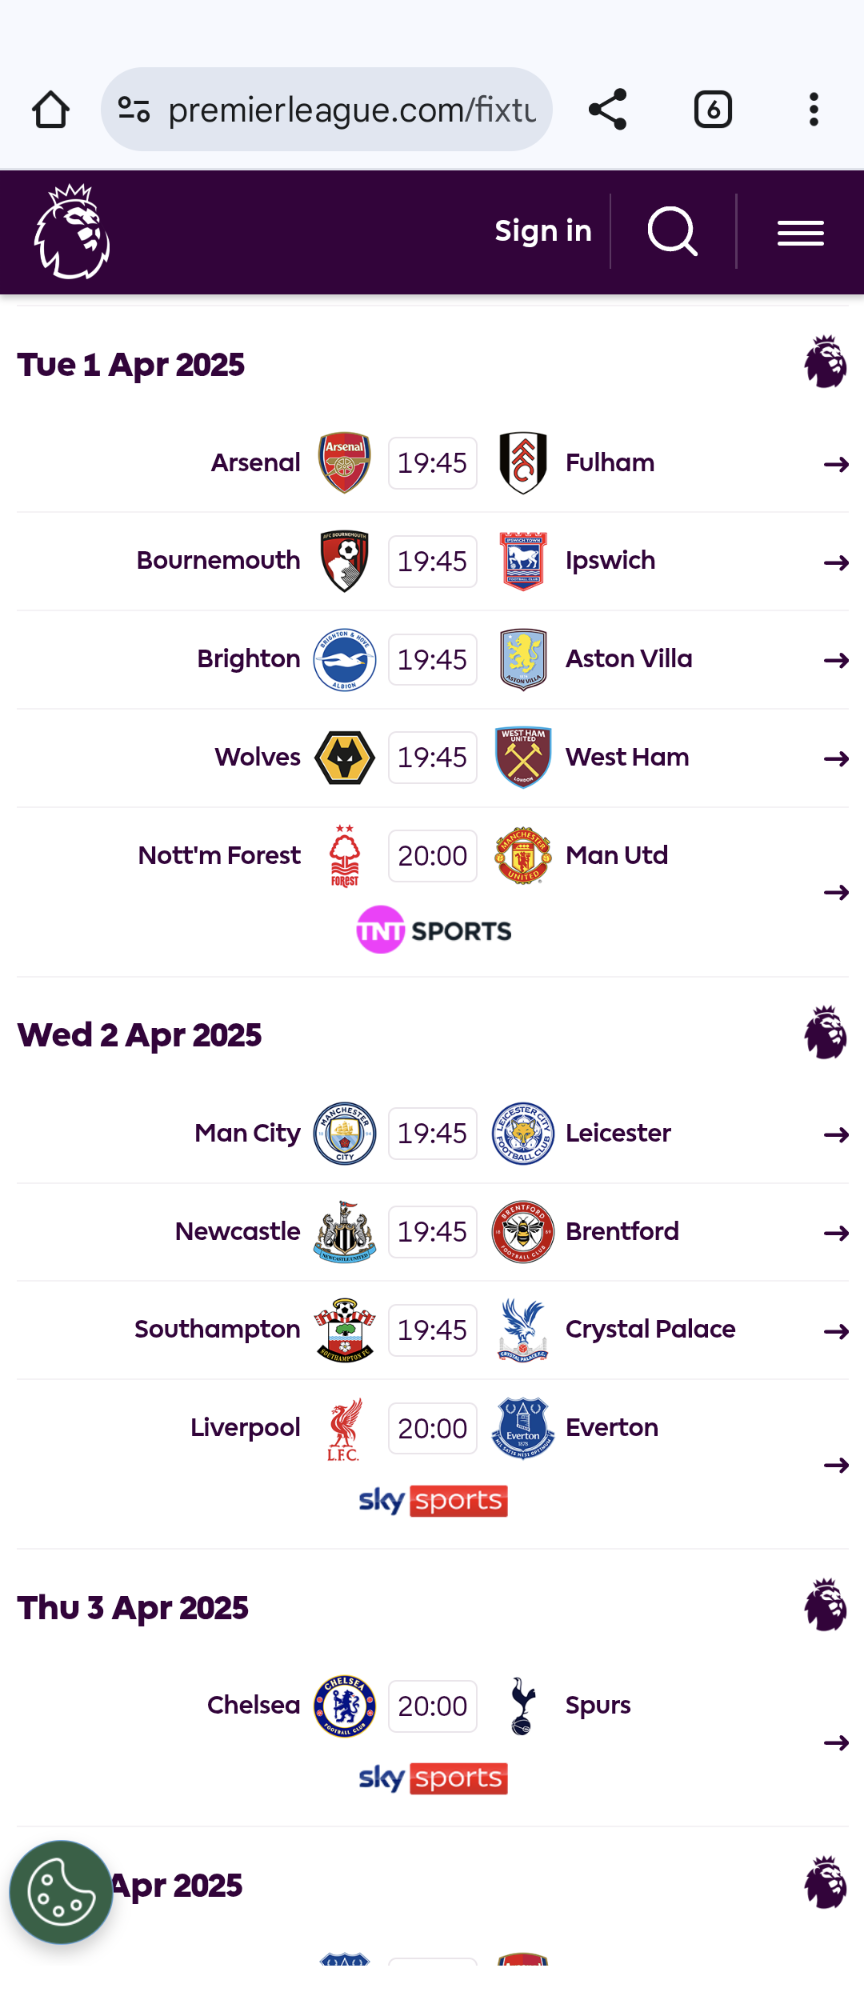
Task: Tap the TNT Sports broadcaster logo
Action: tap(434, 930)
